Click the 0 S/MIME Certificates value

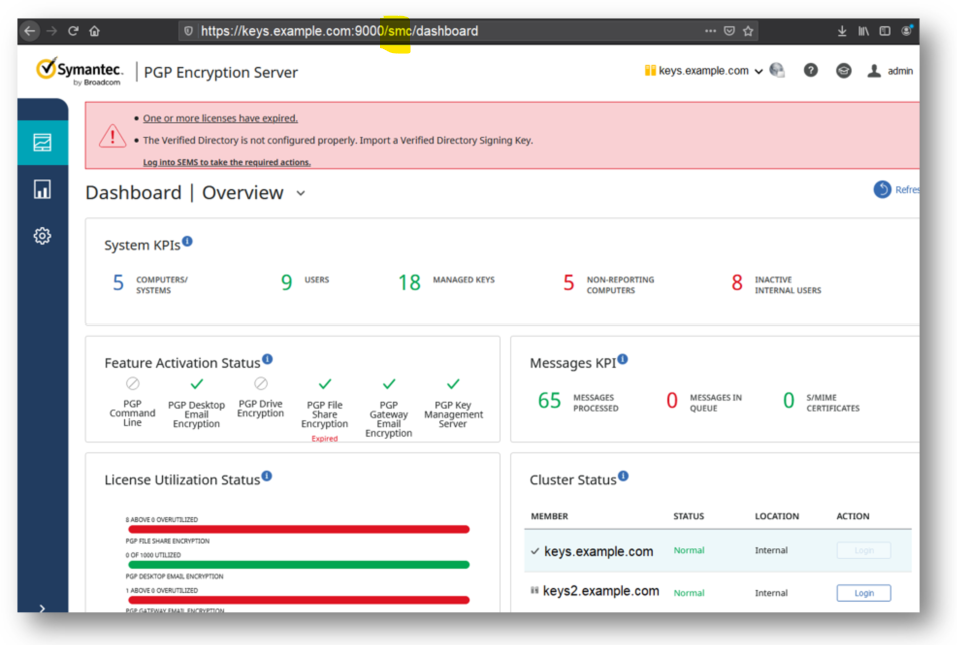tap(789, 400)
